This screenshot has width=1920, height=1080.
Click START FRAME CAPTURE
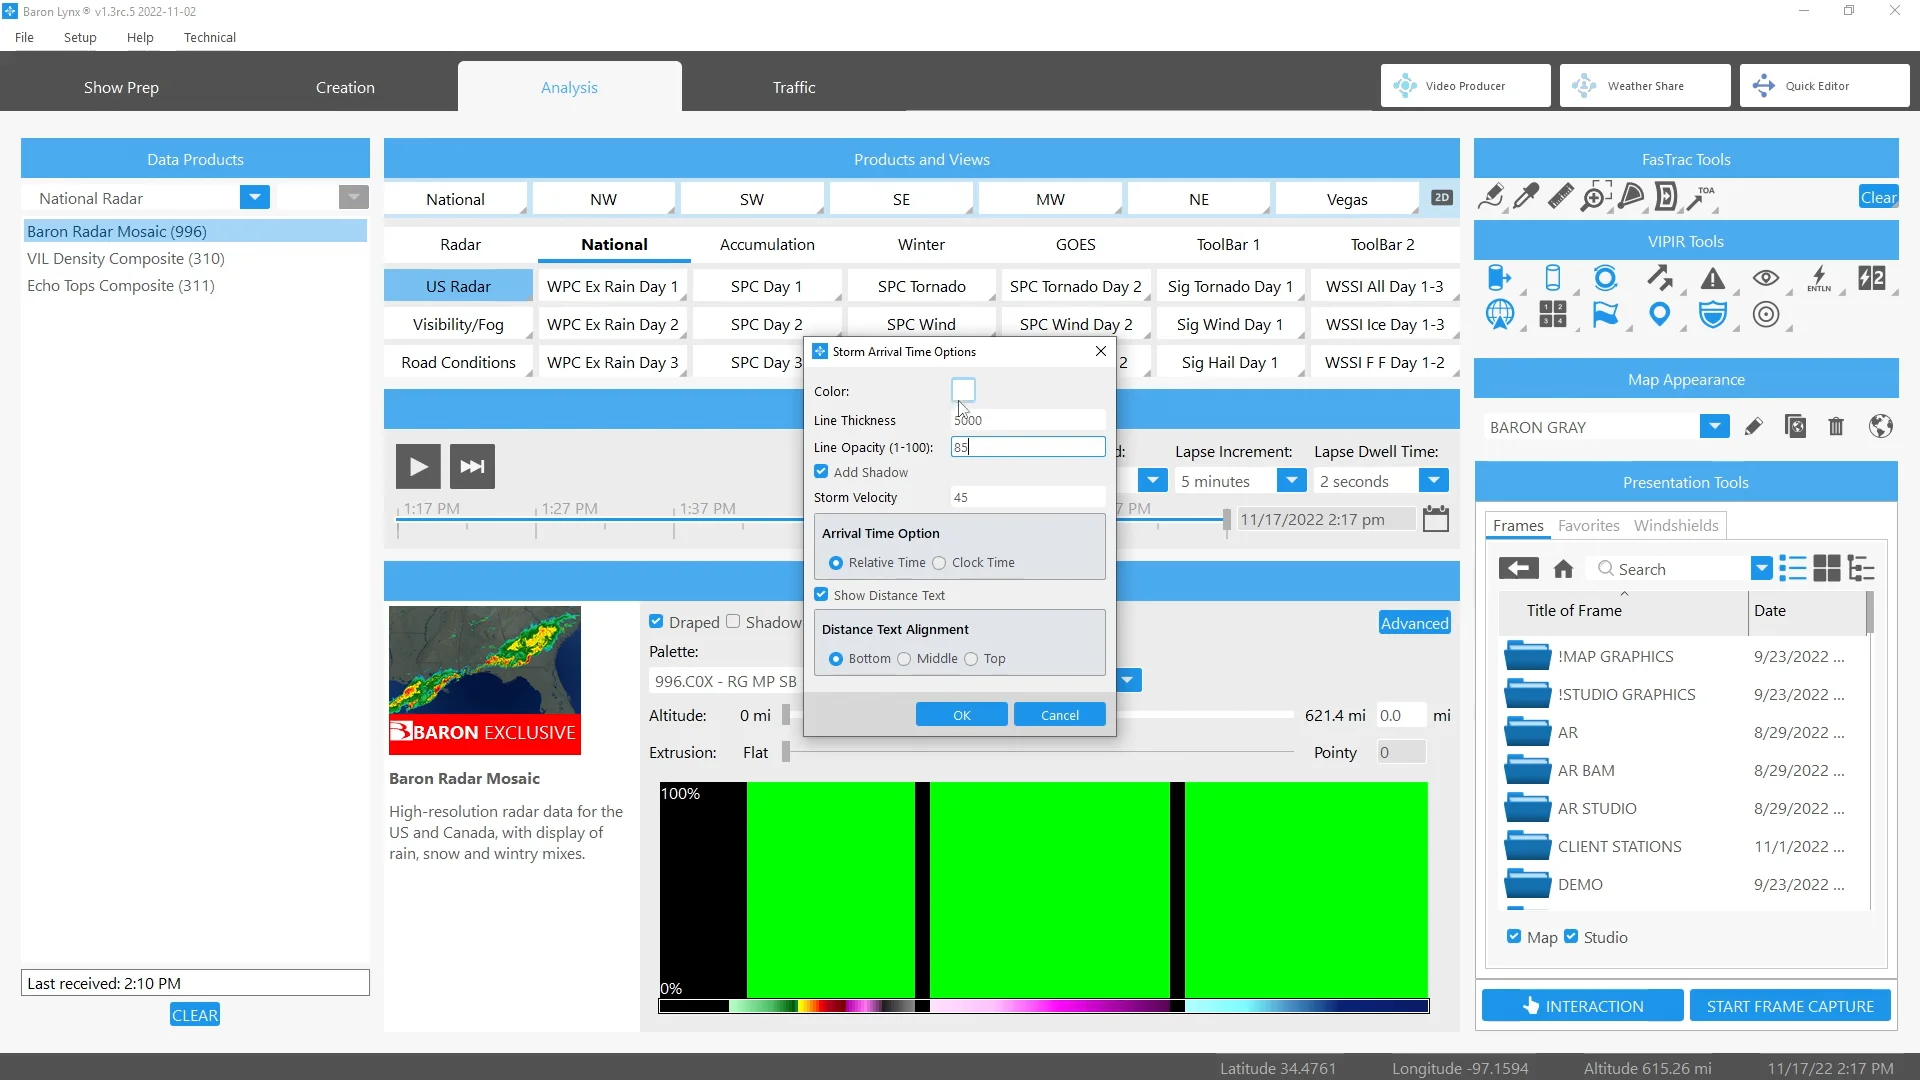point(1790,1007)
